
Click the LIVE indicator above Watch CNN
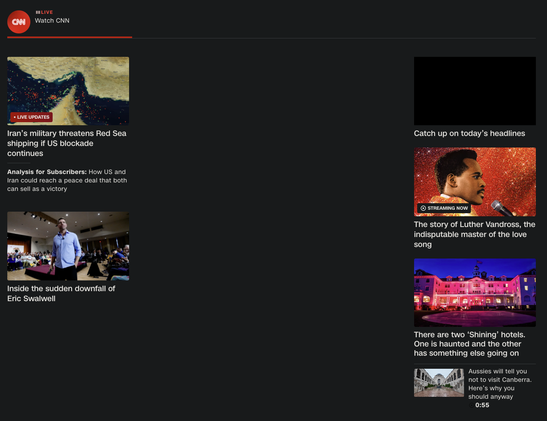click(44, 12)
